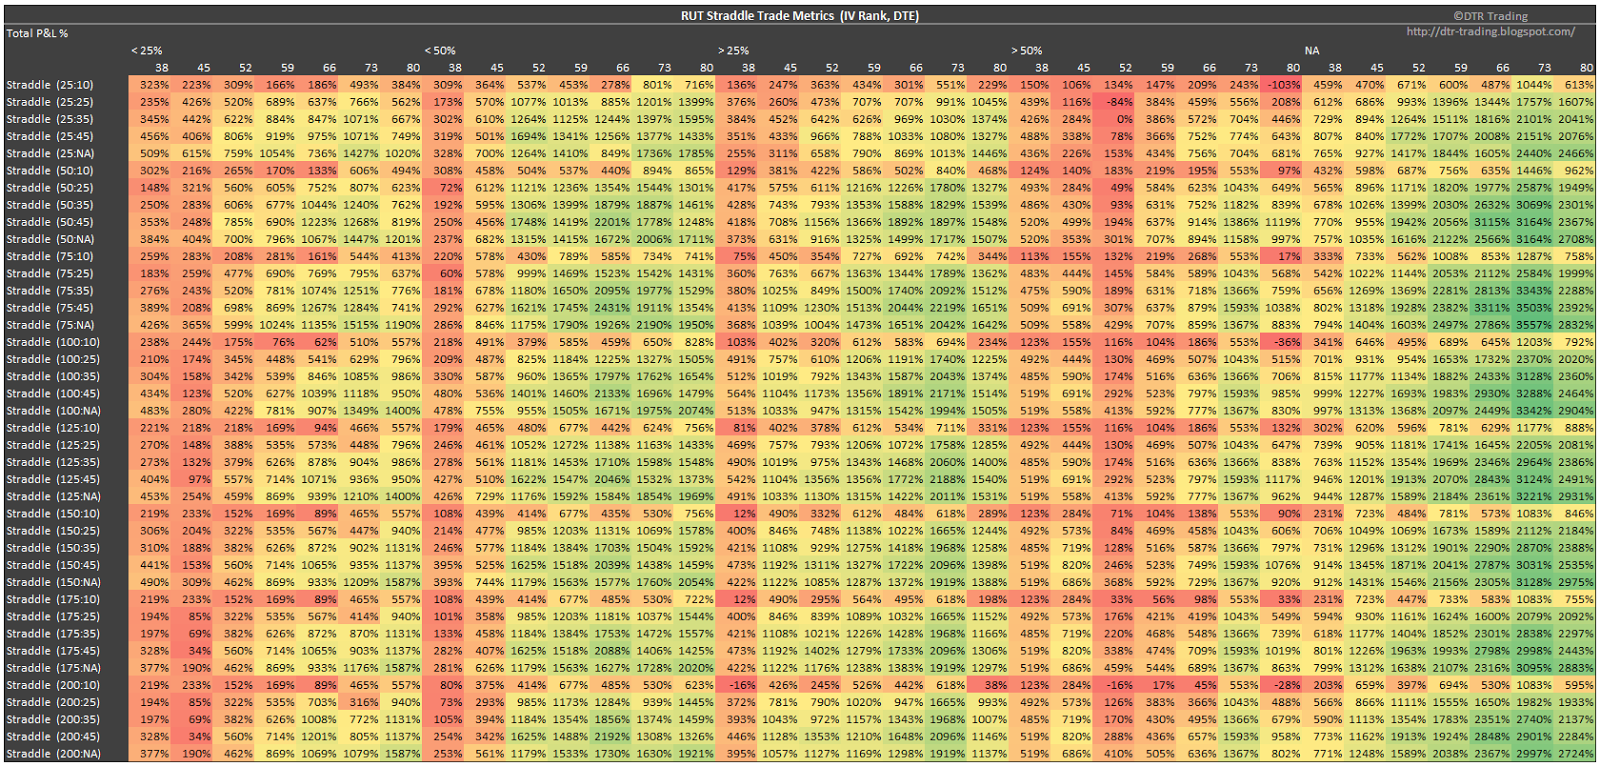This screenshot has height=767, width=1600.
Task: Click the -36% cell in Straddle (100:10) row
Action: coord(1283,342)
